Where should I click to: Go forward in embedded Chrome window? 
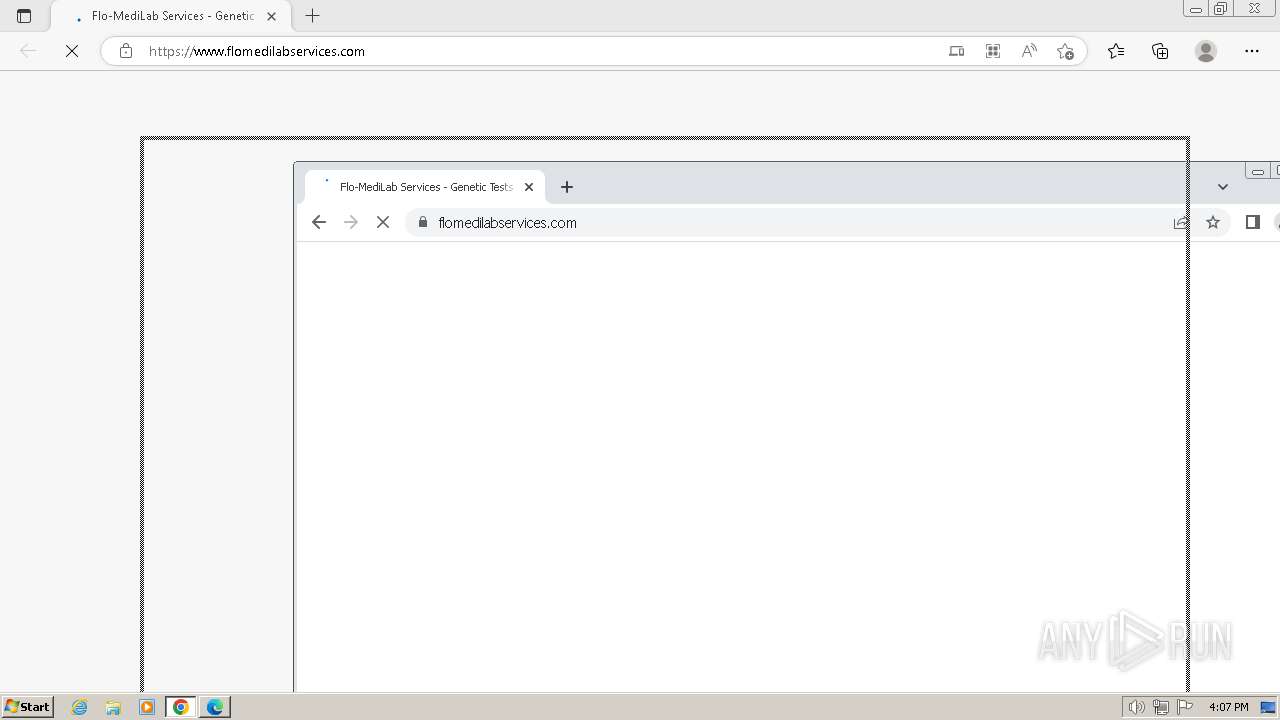pos(351,222)
